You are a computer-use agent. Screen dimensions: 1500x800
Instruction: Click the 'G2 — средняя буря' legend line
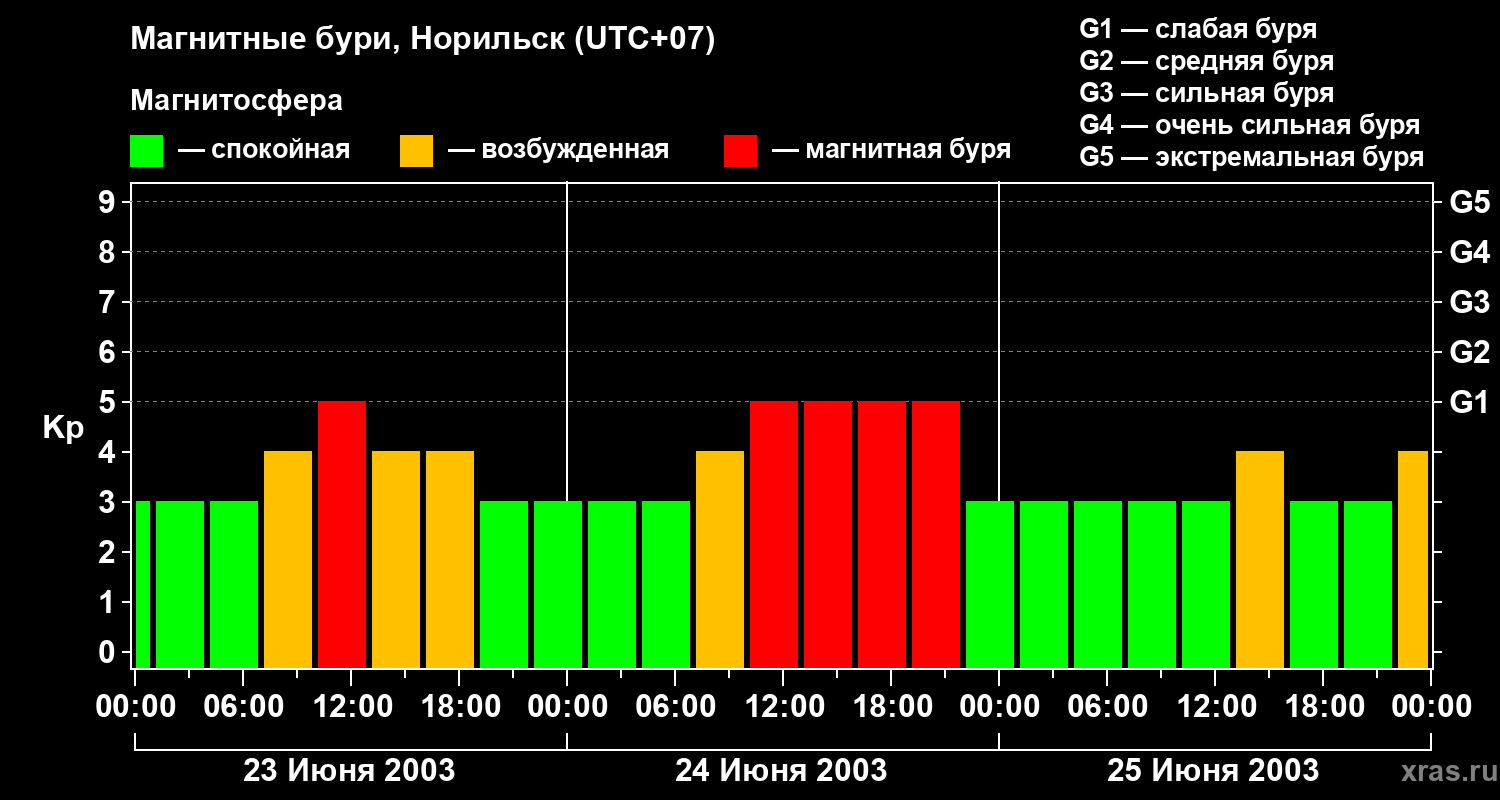[1206, 62]
